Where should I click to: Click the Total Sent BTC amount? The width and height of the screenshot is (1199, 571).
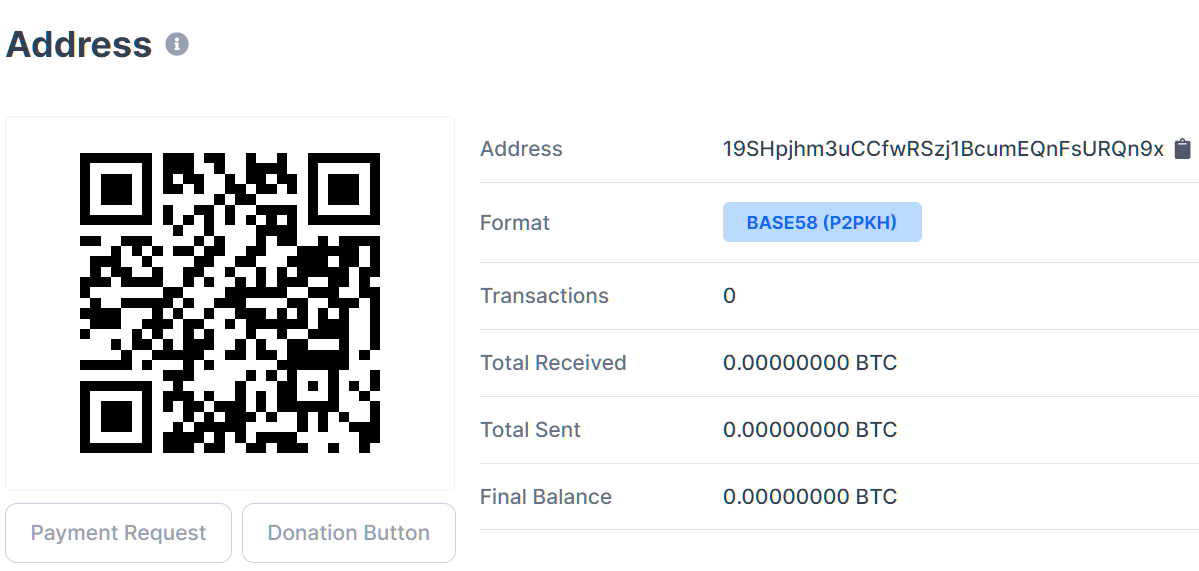pyautogui.click(x=810, y=430)
